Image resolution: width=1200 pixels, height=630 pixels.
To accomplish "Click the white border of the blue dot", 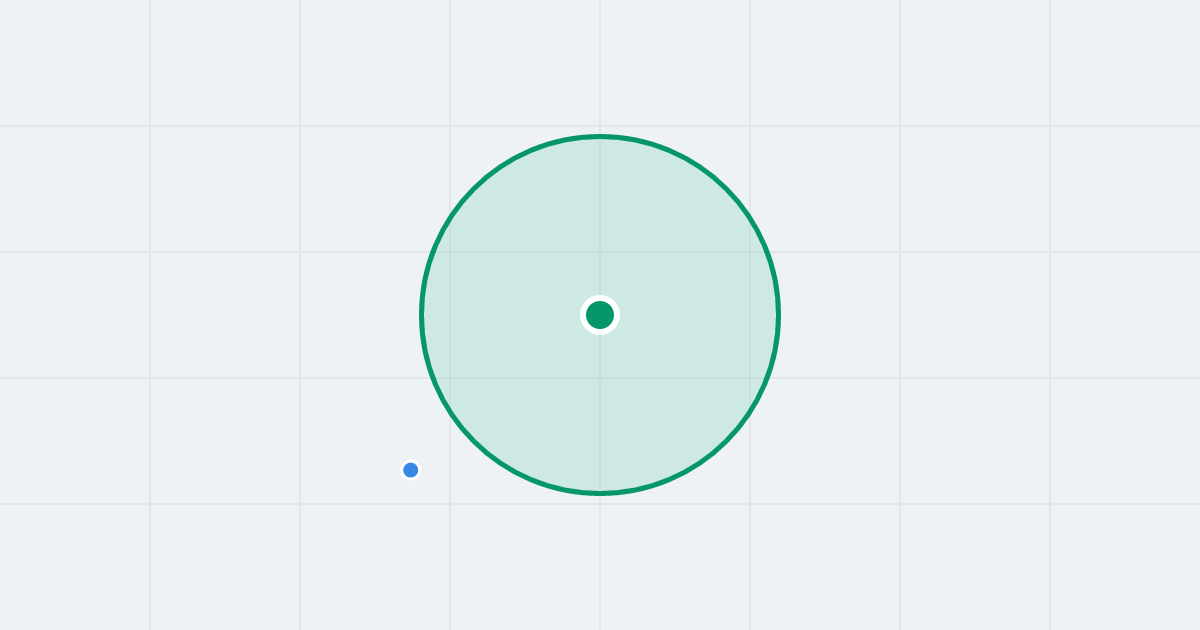I will [410, 462].
